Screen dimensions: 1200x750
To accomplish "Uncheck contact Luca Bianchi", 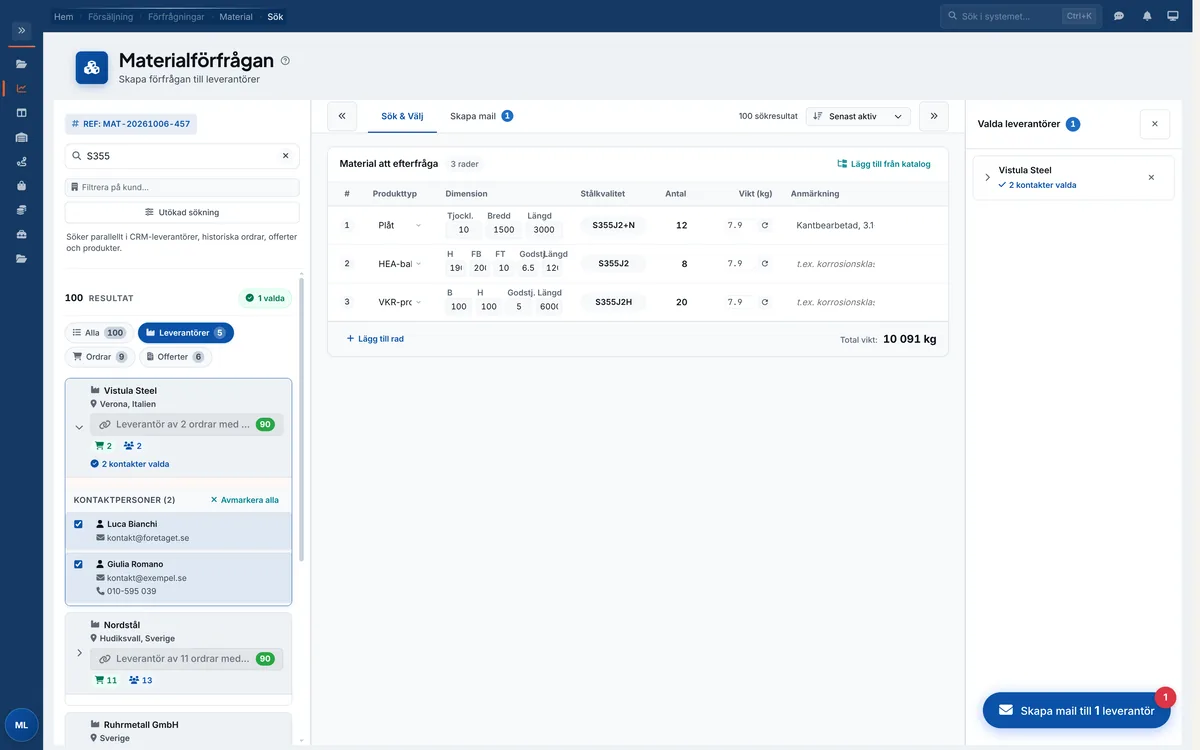I will [79, 524].
